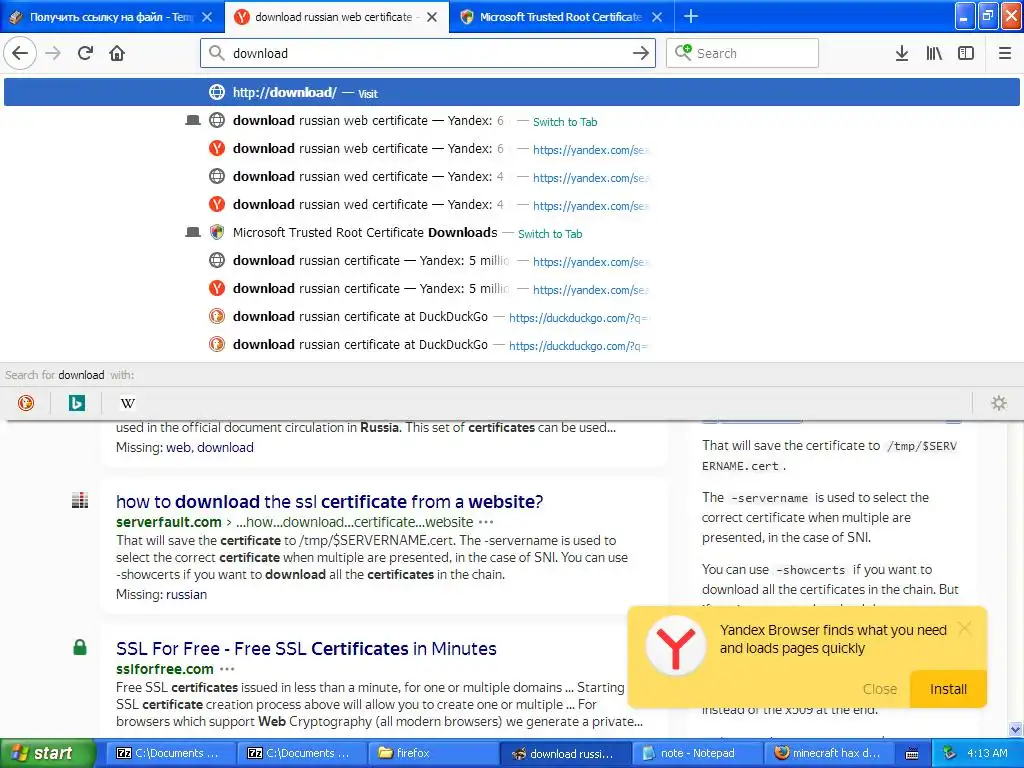Toggle the sidebar view icon
This screenshot has height=768, width=1024.
point(966,53)
